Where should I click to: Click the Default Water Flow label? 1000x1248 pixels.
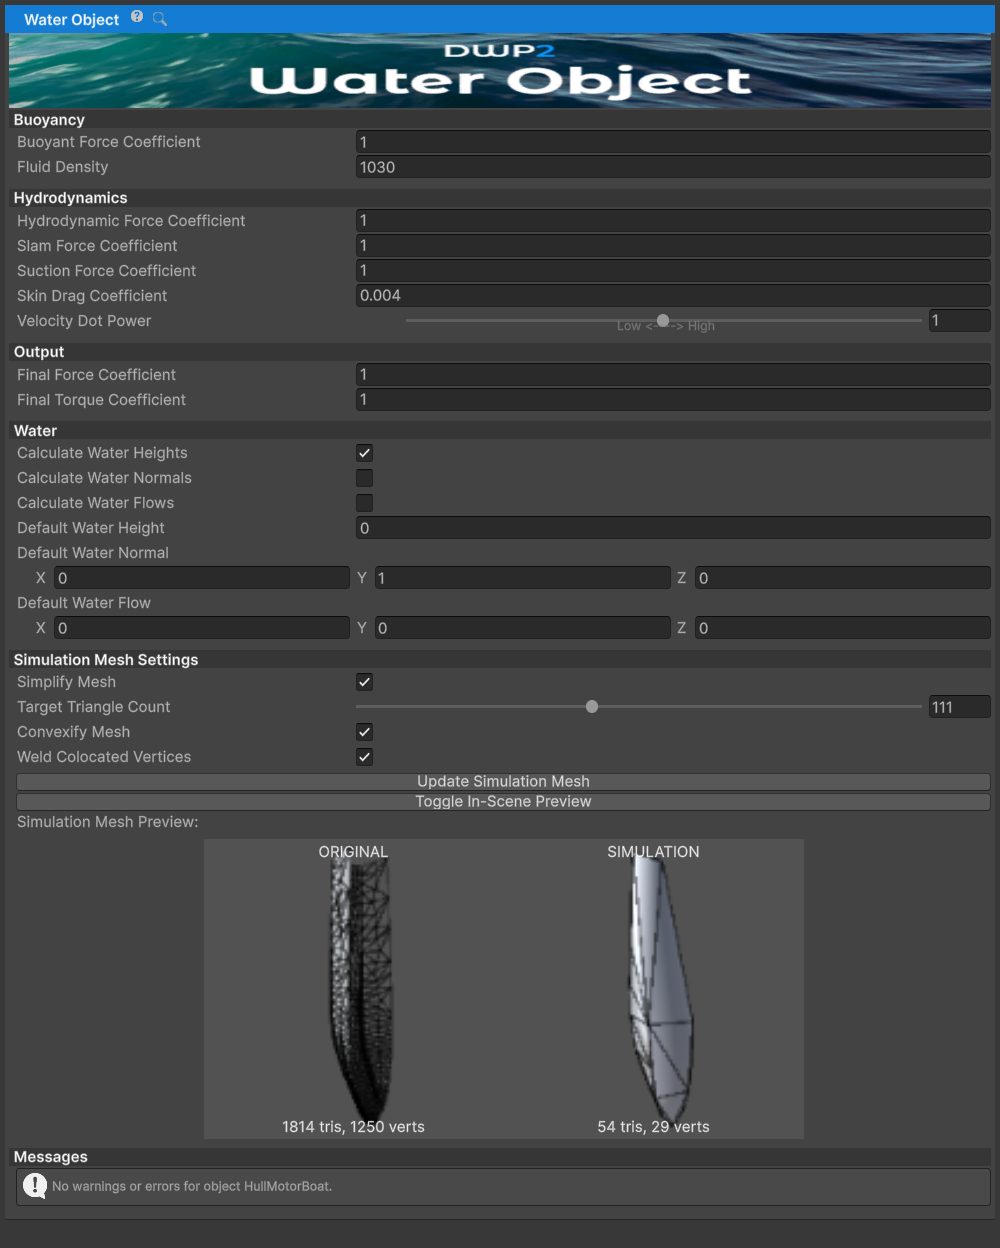(x=84, y=603)
